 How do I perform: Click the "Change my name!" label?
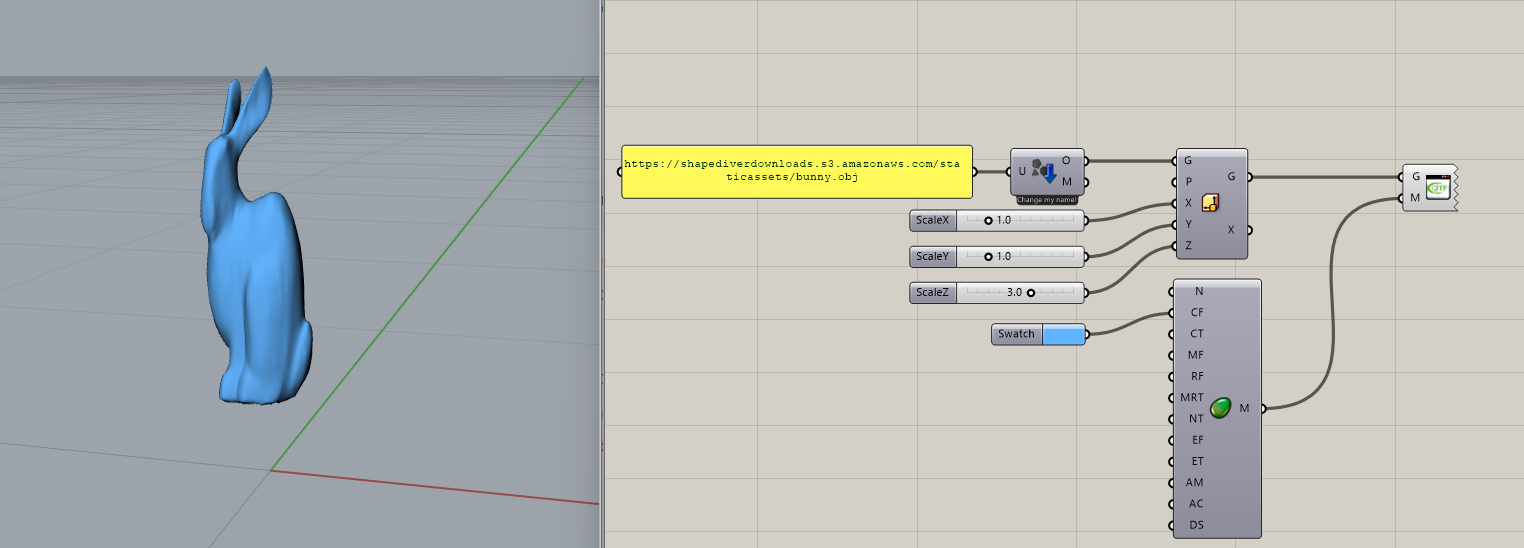point(1047,201)
